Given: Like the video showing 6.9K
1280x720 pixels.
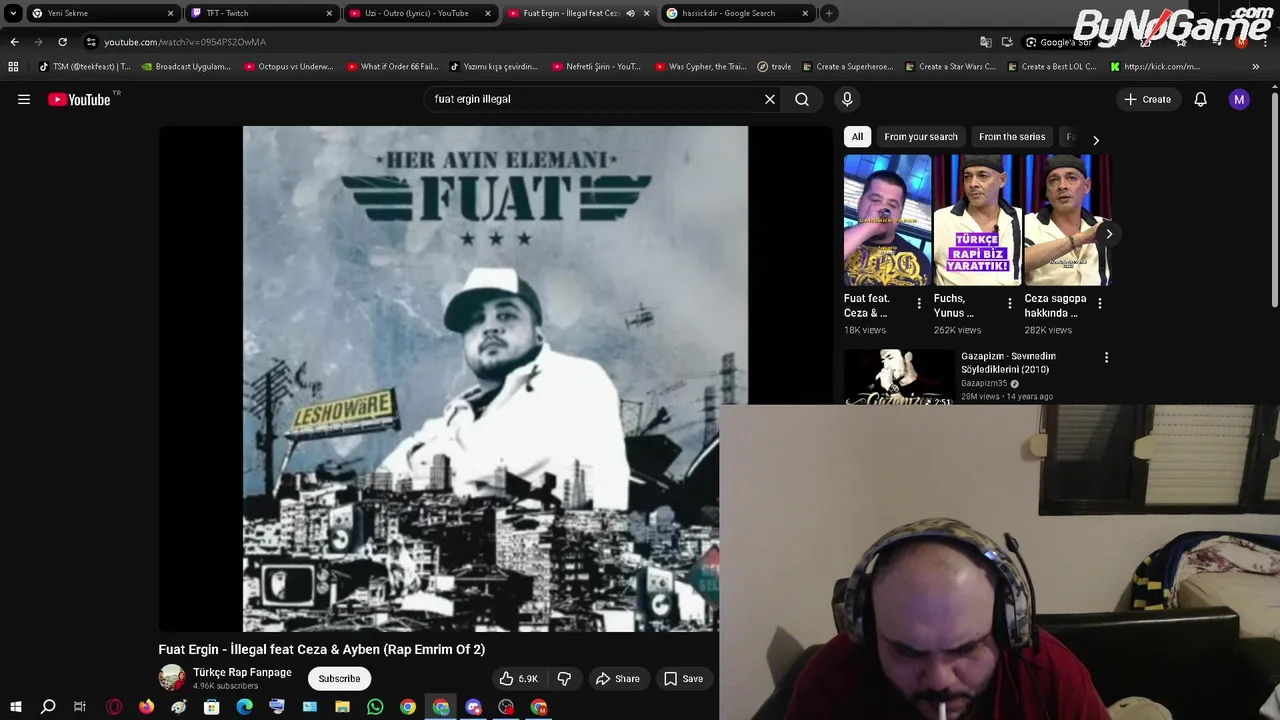Looking at the screenshot, I should 519,679.
